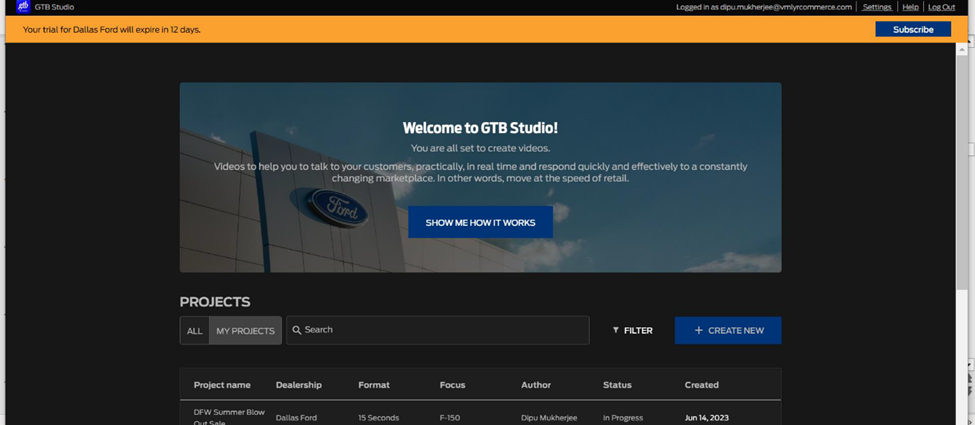Switch to the All projects tab
The height and width of the screenshot is (425, 975).
pyautogui.click(x=195, y=330)
